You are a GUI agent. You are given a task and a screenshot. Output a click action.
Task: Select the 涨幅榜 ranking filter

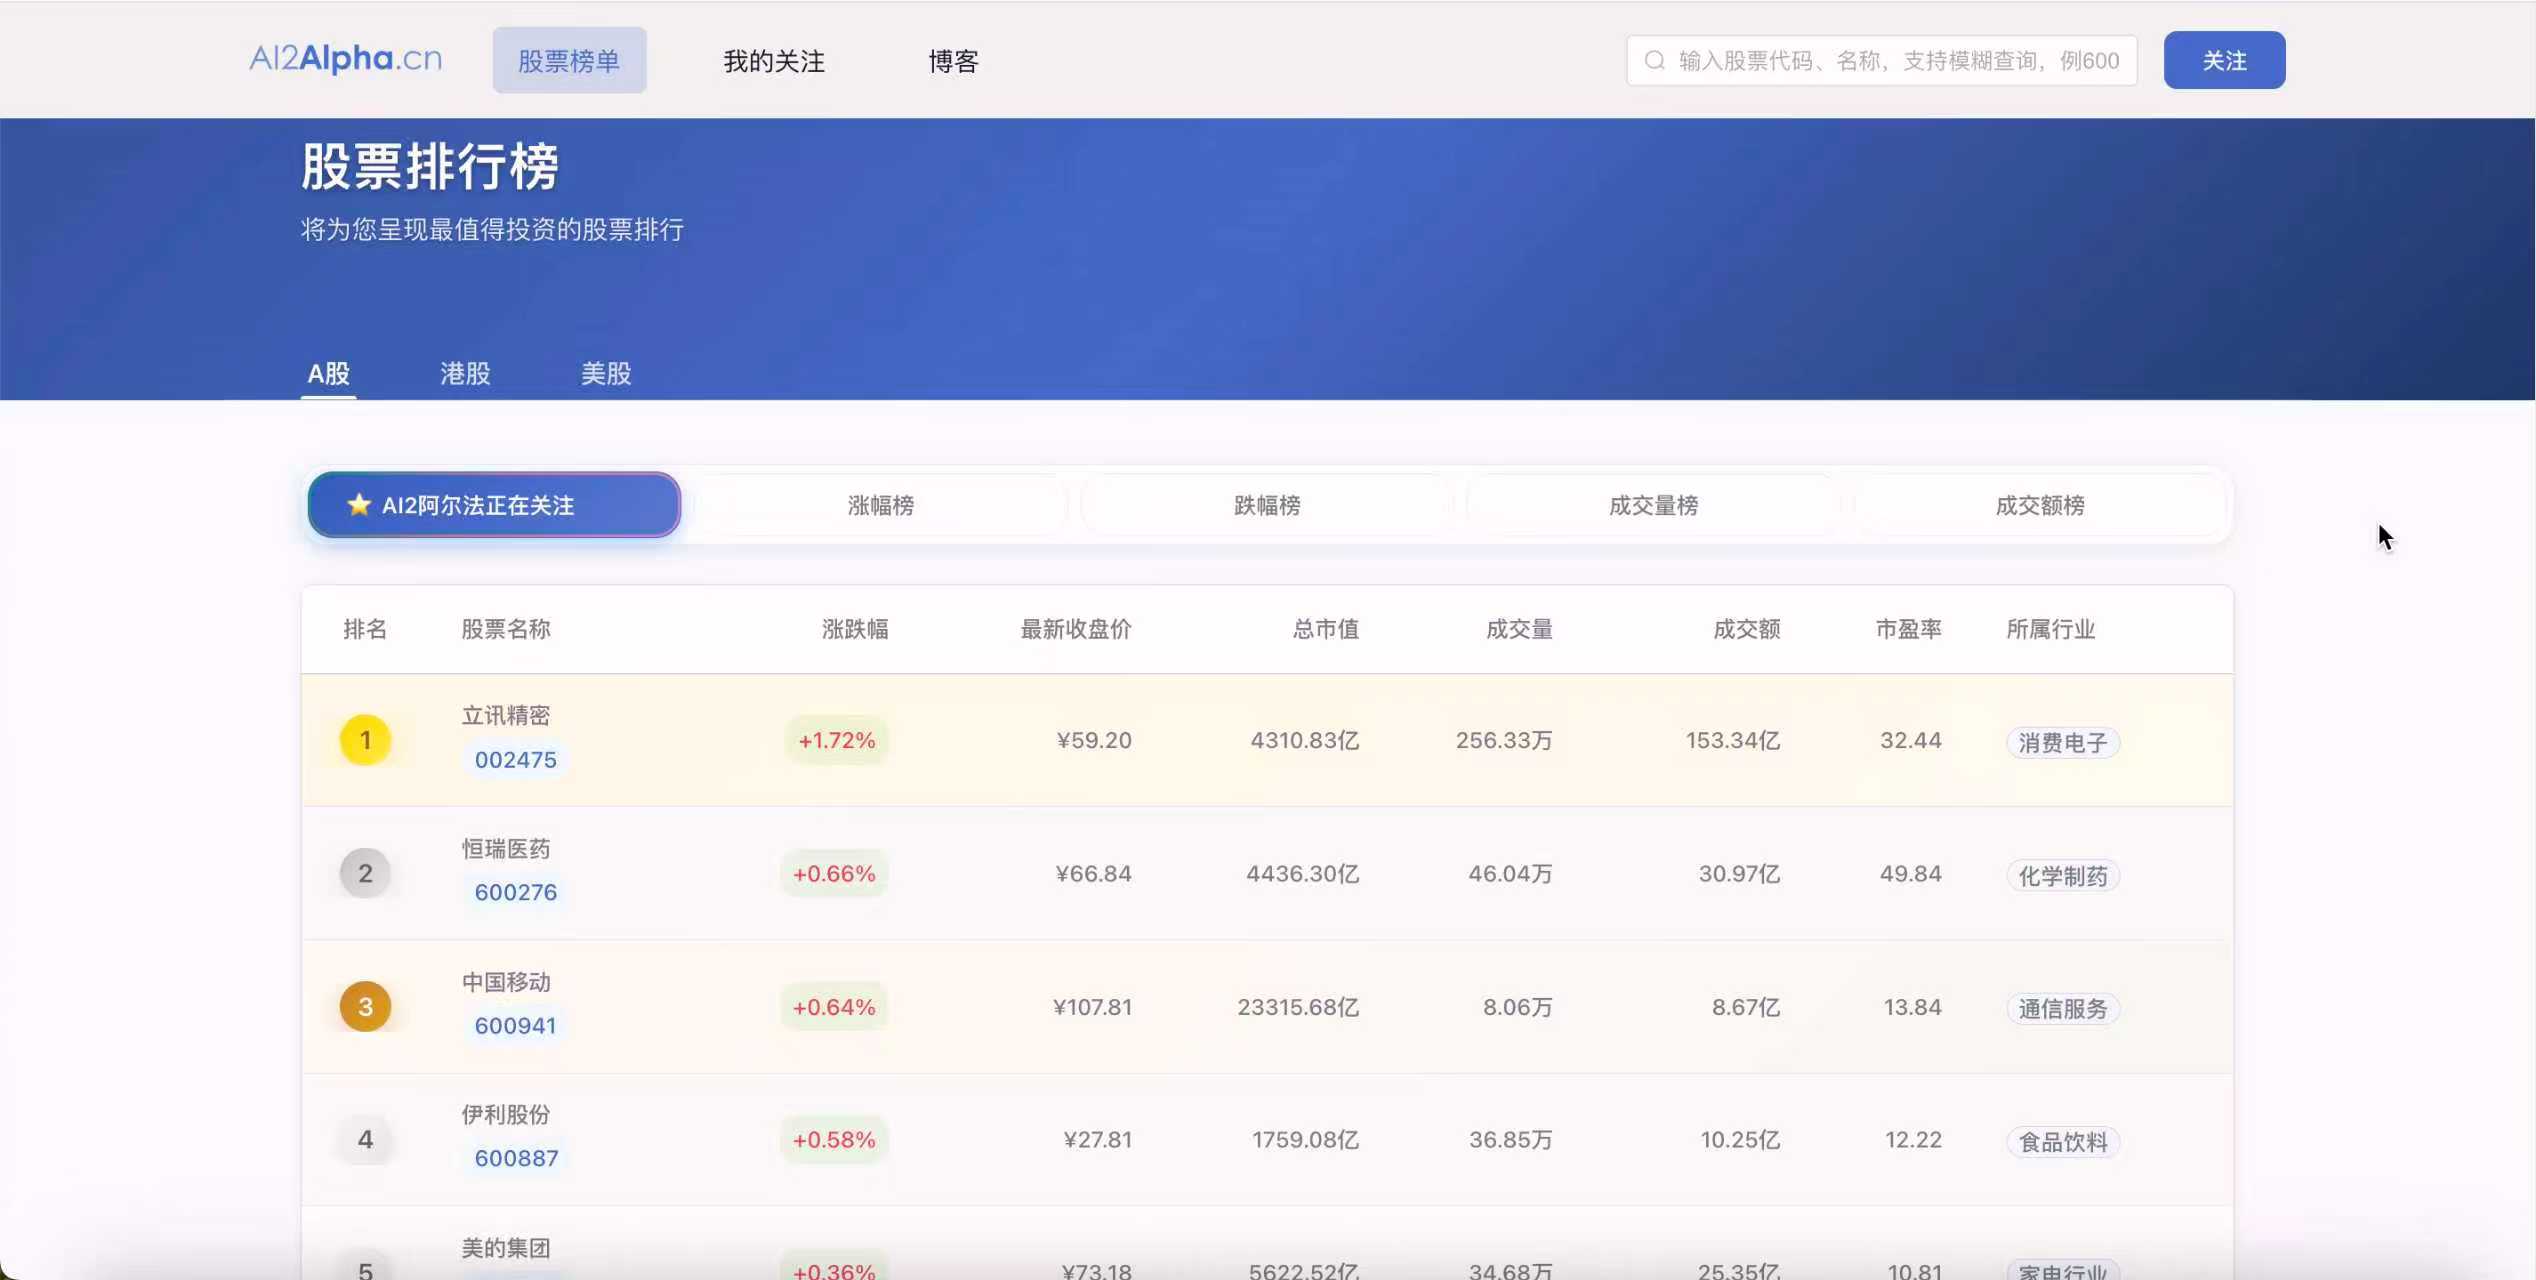pos(880,506)
